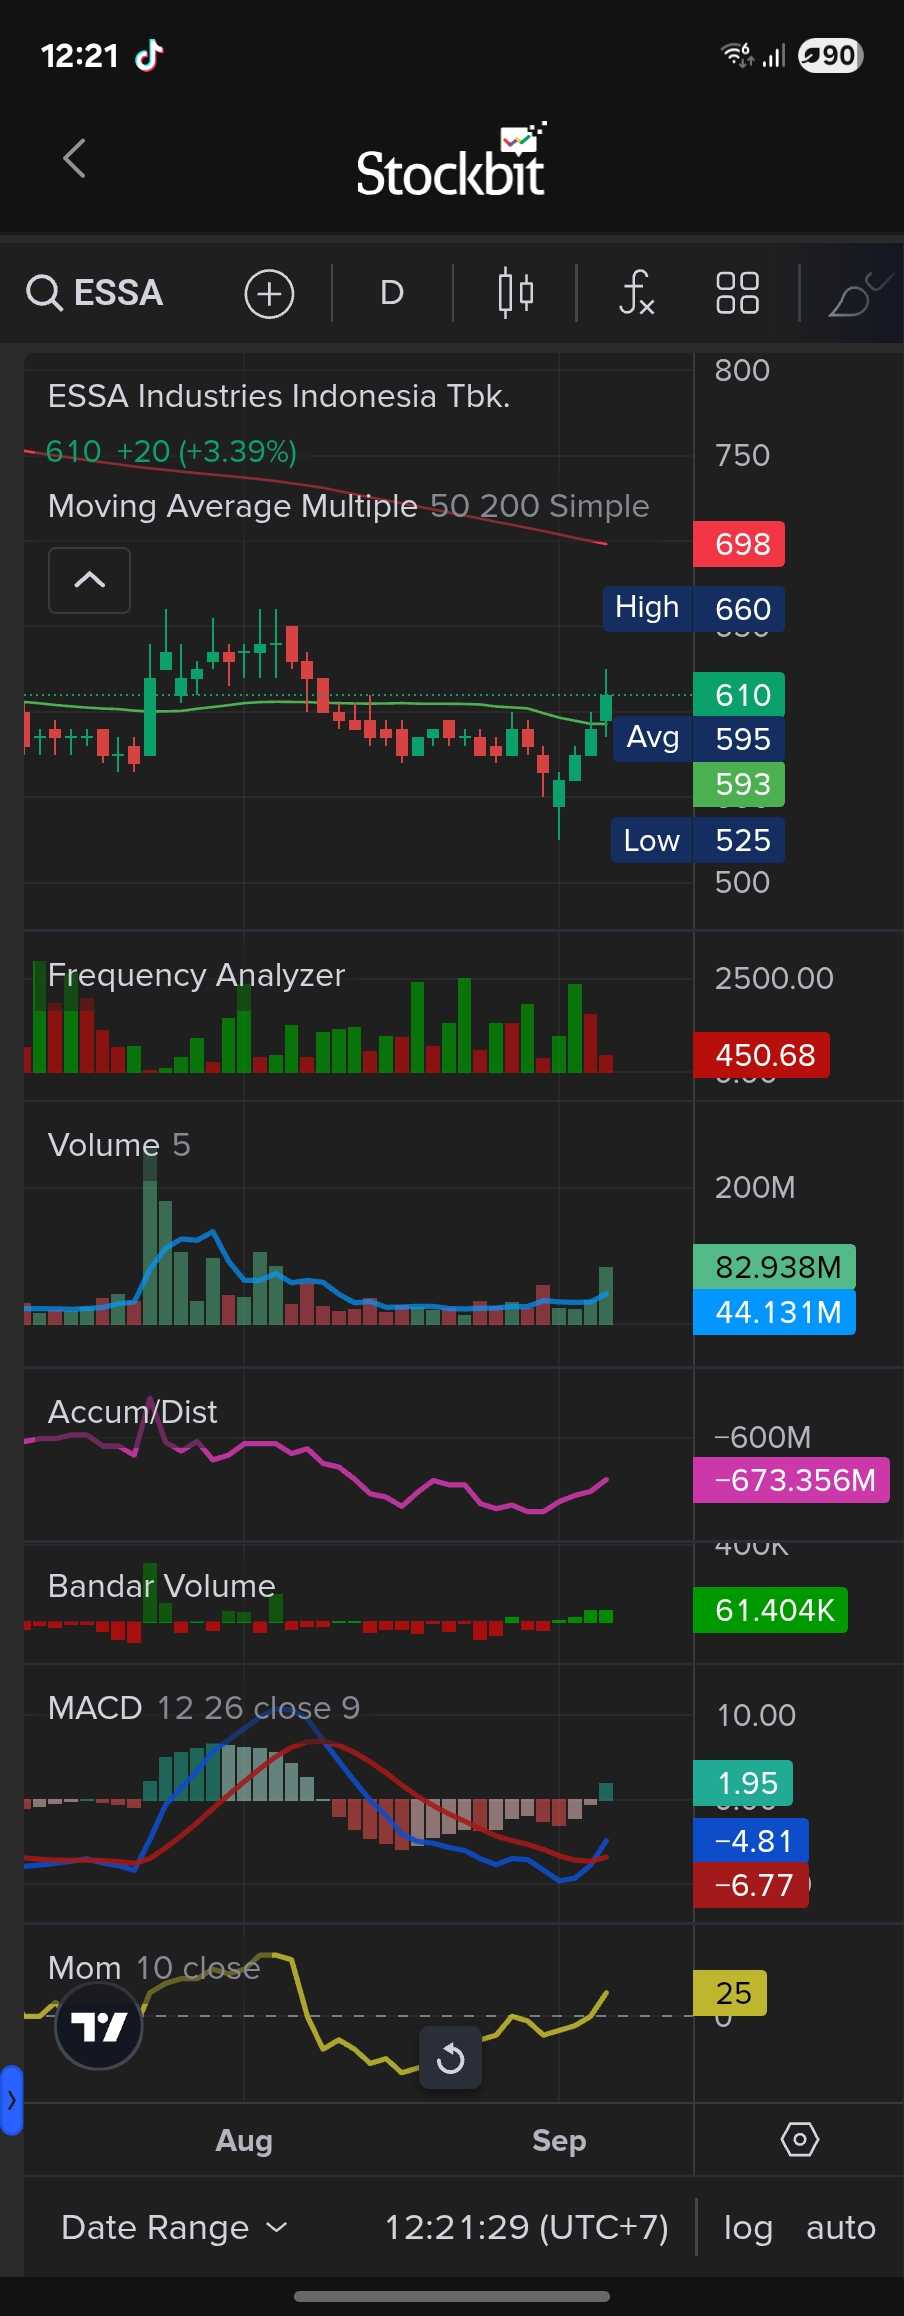This screenshot has height=2316, width=904.
Task: Toggle log scale
Action: pos(748,2228)
